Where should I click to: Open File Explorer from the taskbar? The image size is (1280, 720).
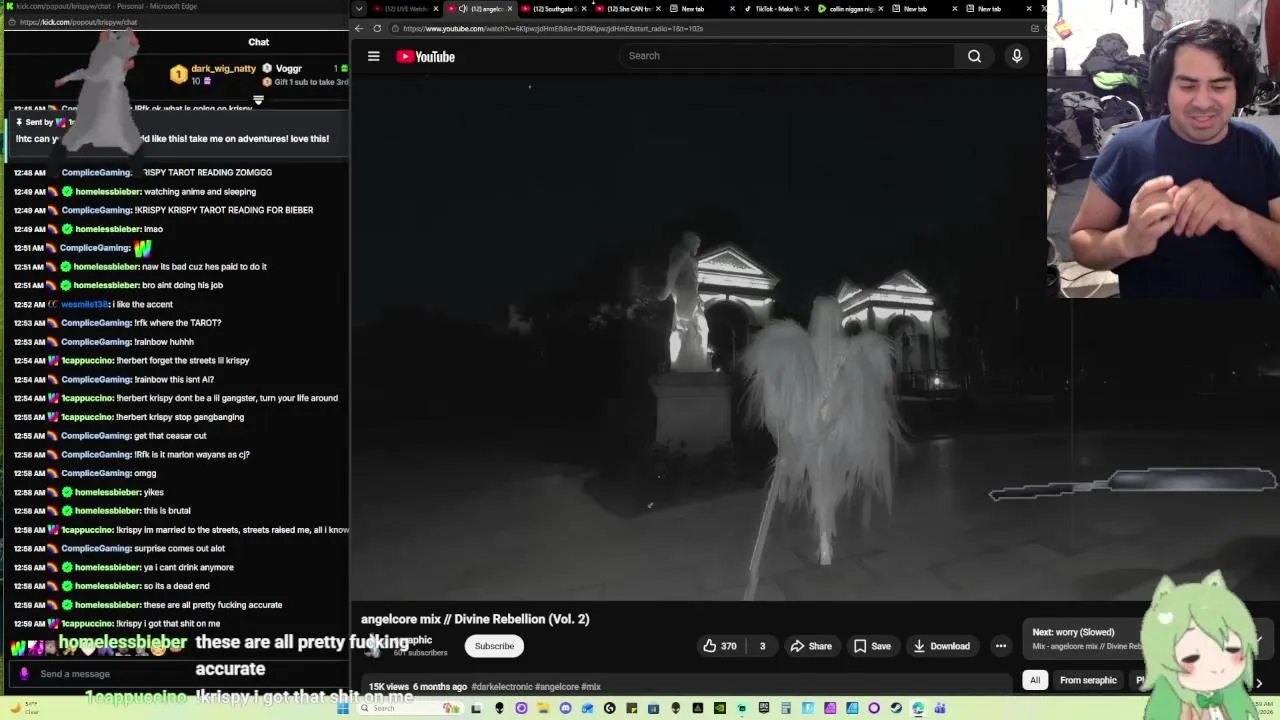point(543,709)
